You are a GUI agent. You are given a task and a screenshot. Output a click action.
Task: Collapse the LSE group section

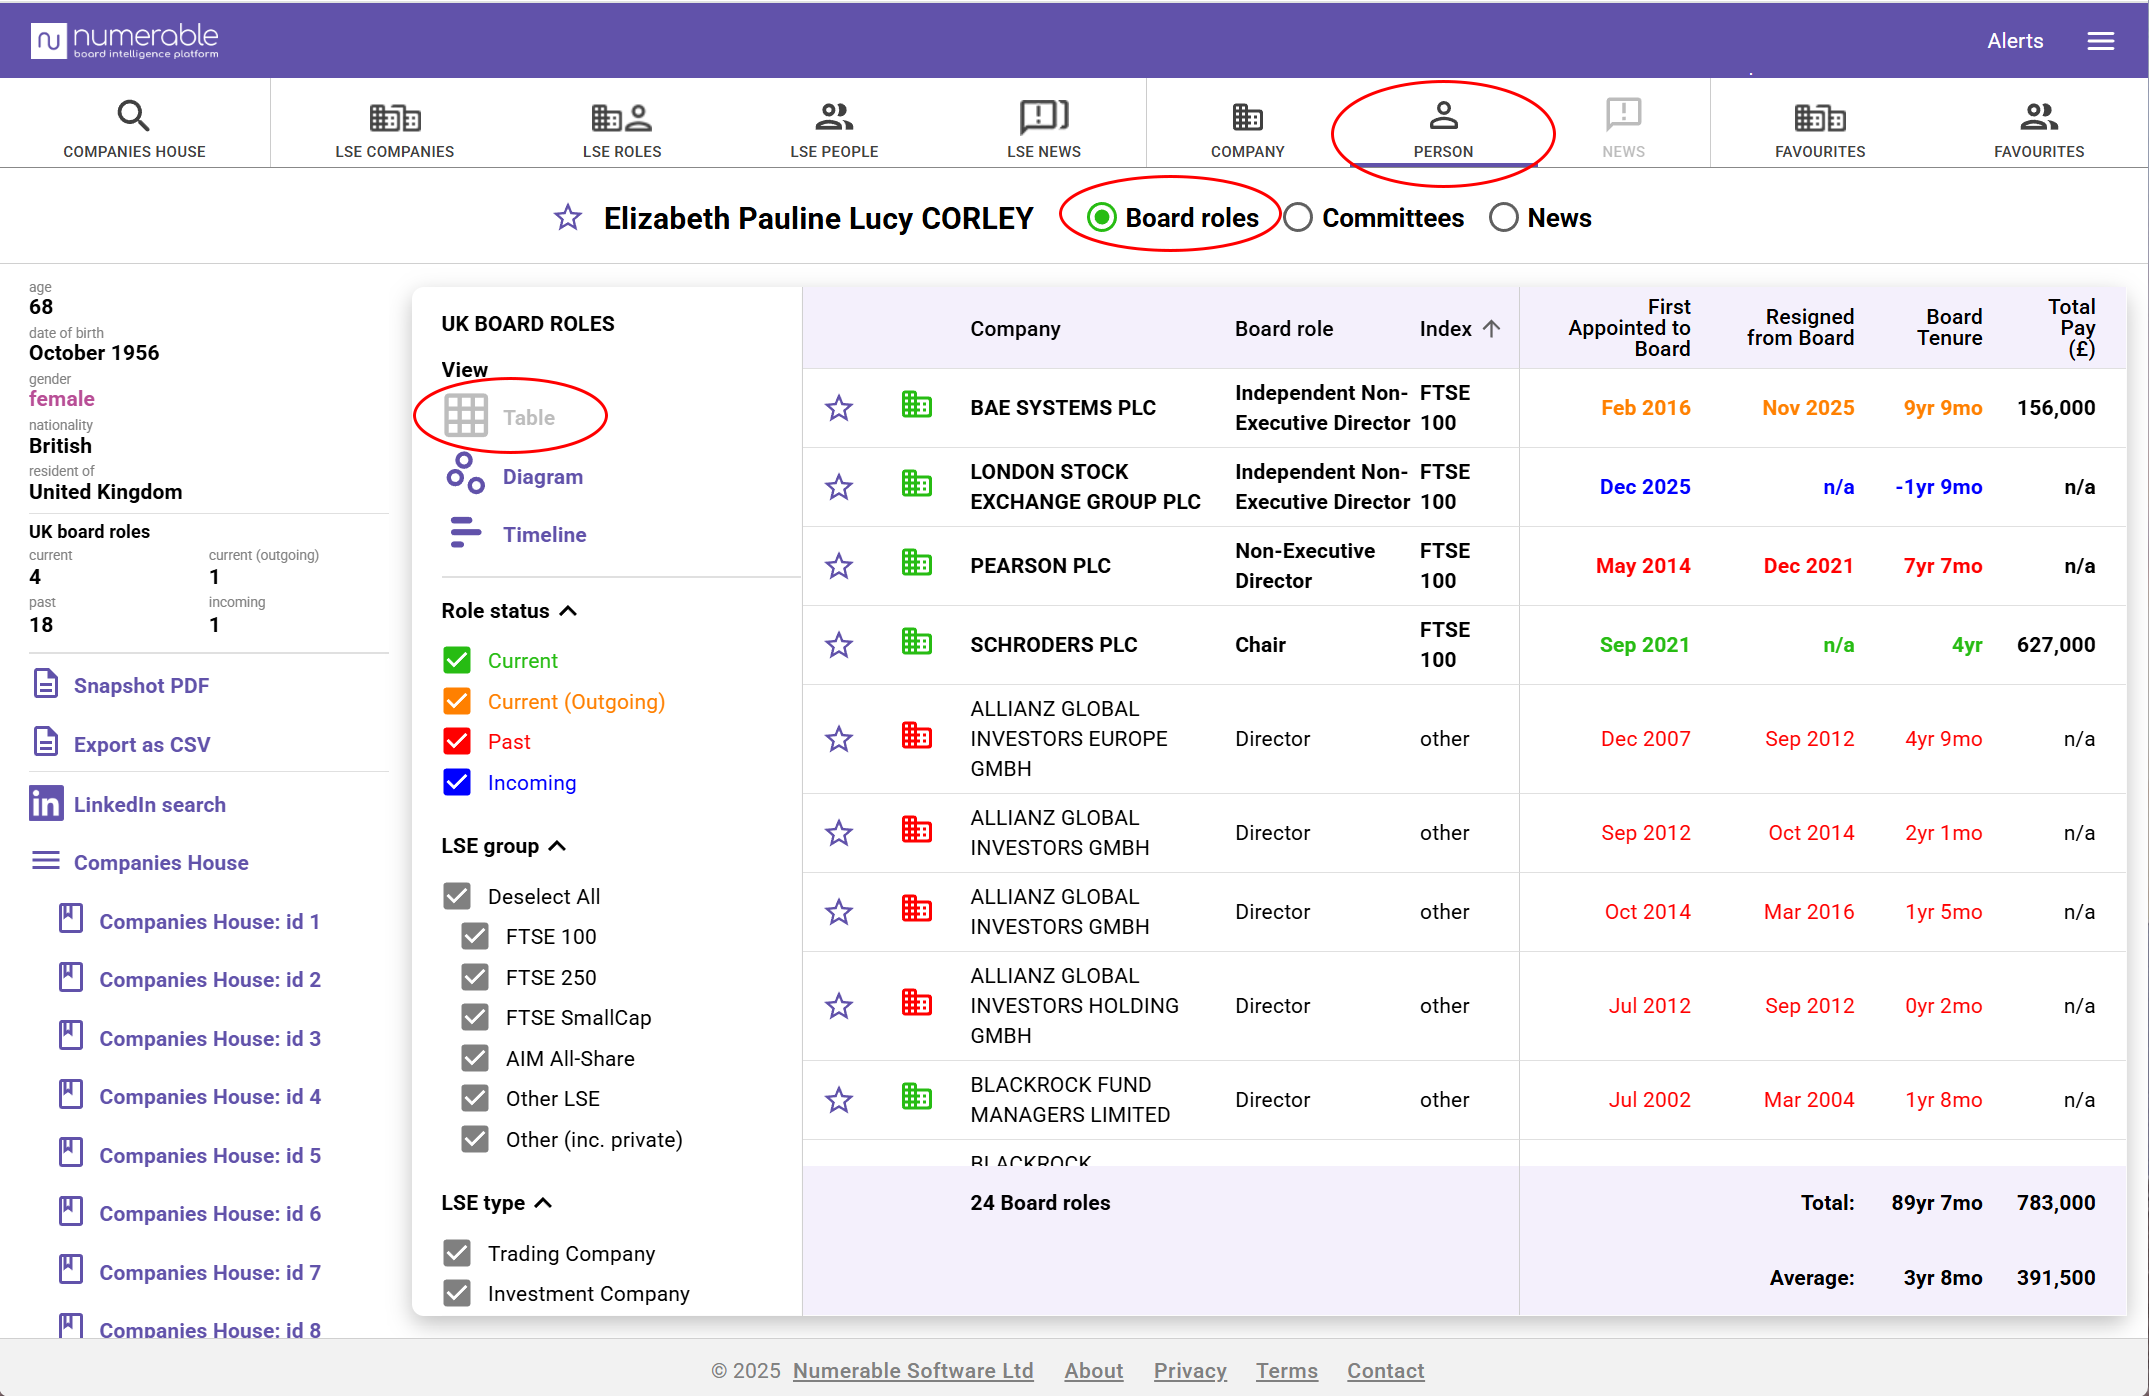[558, 846]
